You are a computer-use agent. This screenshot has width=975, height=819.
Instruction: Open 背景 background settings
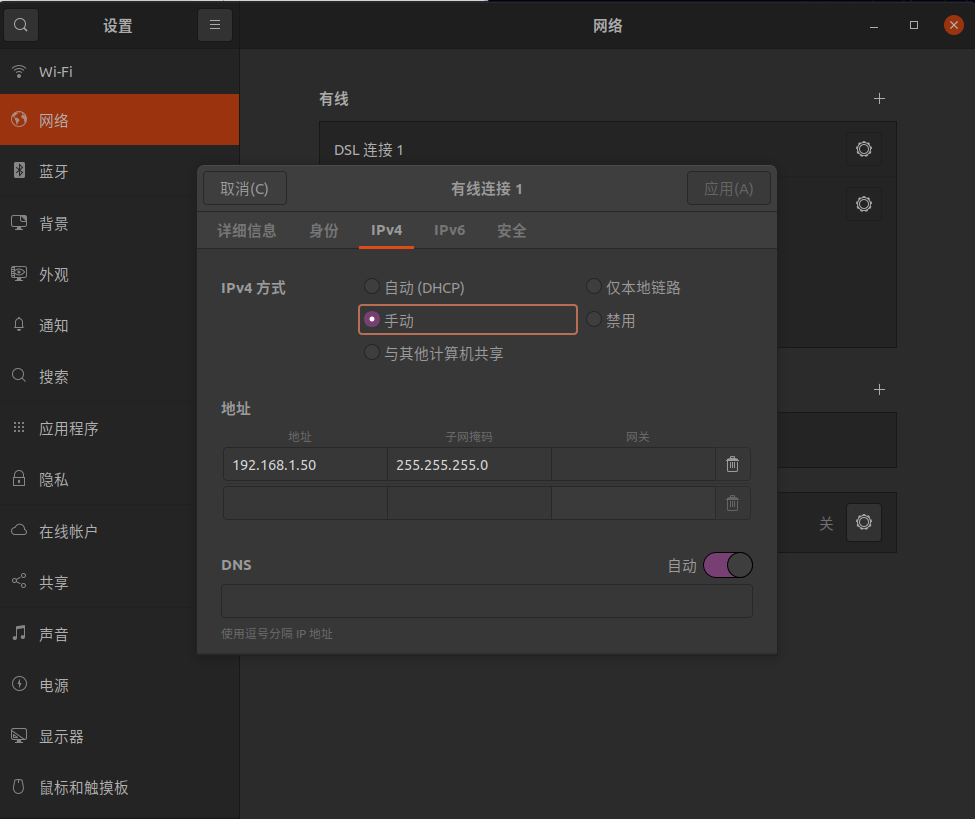pos(119,223)
